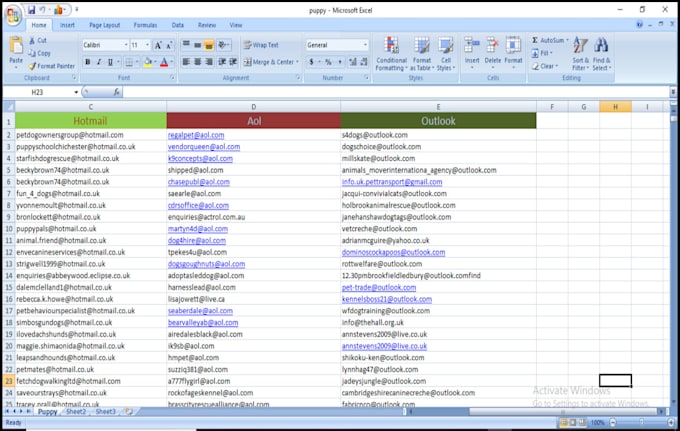Click the zoom slider in status bar

click(x=642, y=422)
